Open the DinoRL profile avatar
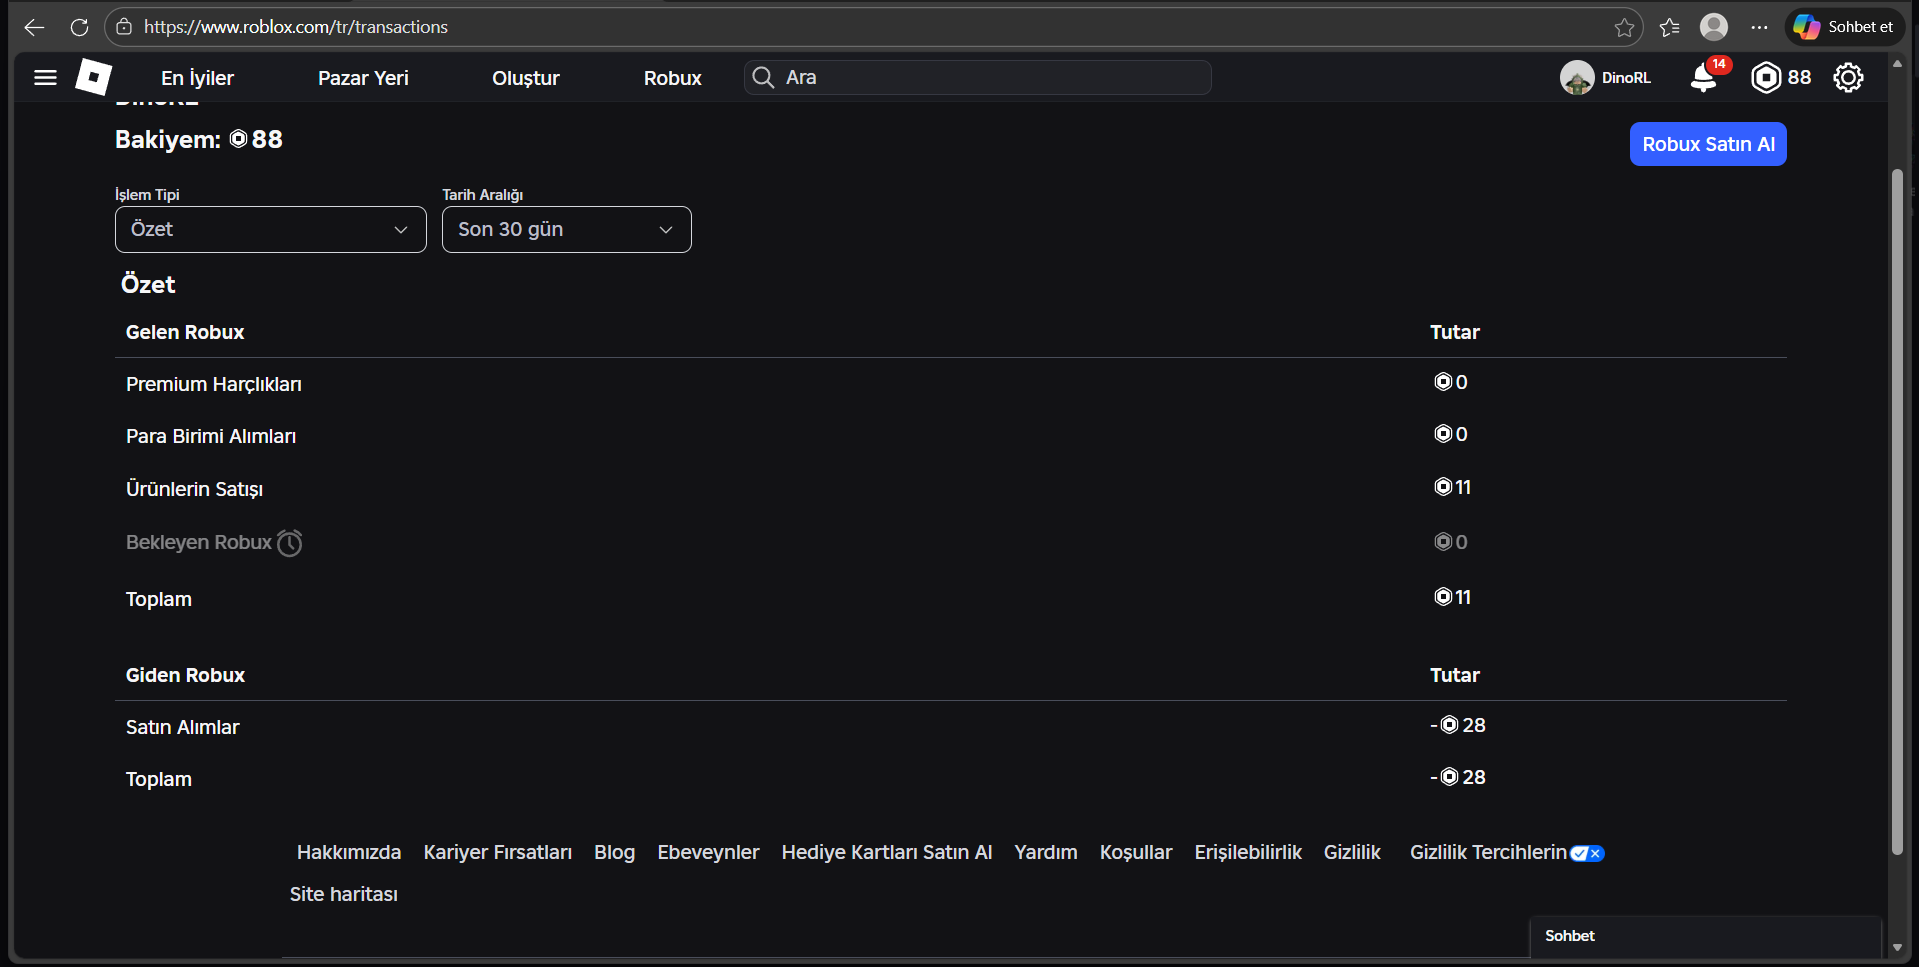This screenshot has height=967, width=1919. [1577, 77]
